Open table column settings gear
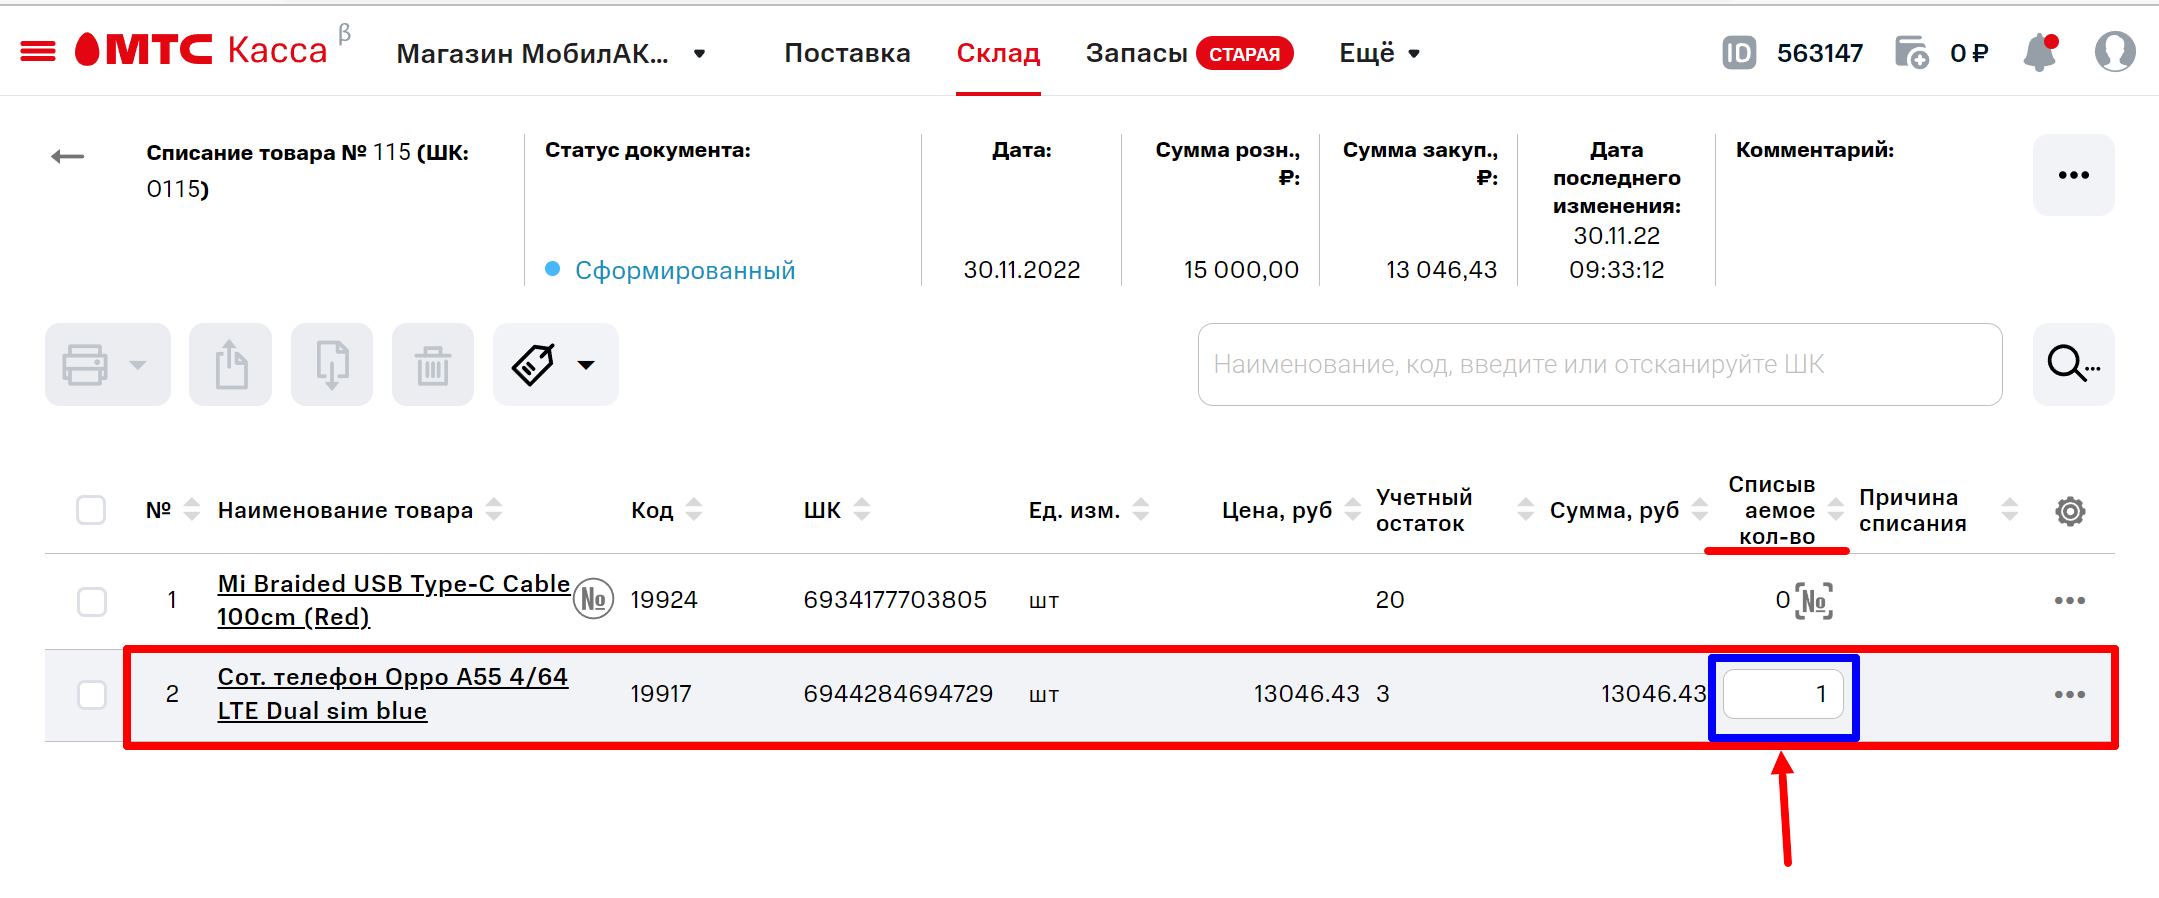 click(x=2070, y=511)
